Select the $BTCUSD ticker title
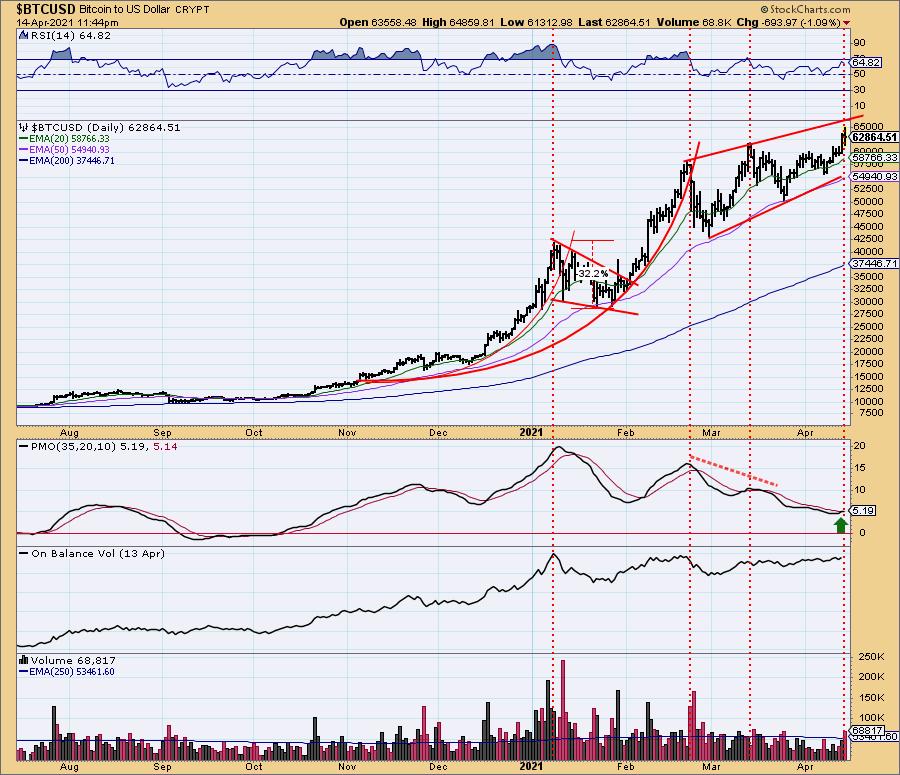The height and width of the screenshot is (775, 900). 46,9
